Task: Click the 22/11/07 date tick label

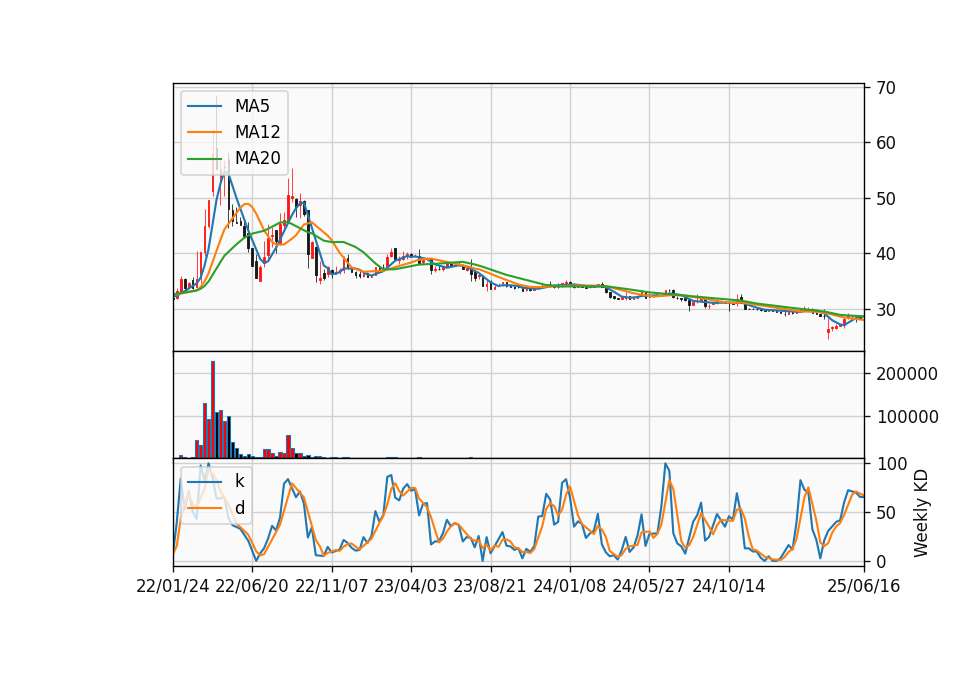Action: (x=332, y=587)
